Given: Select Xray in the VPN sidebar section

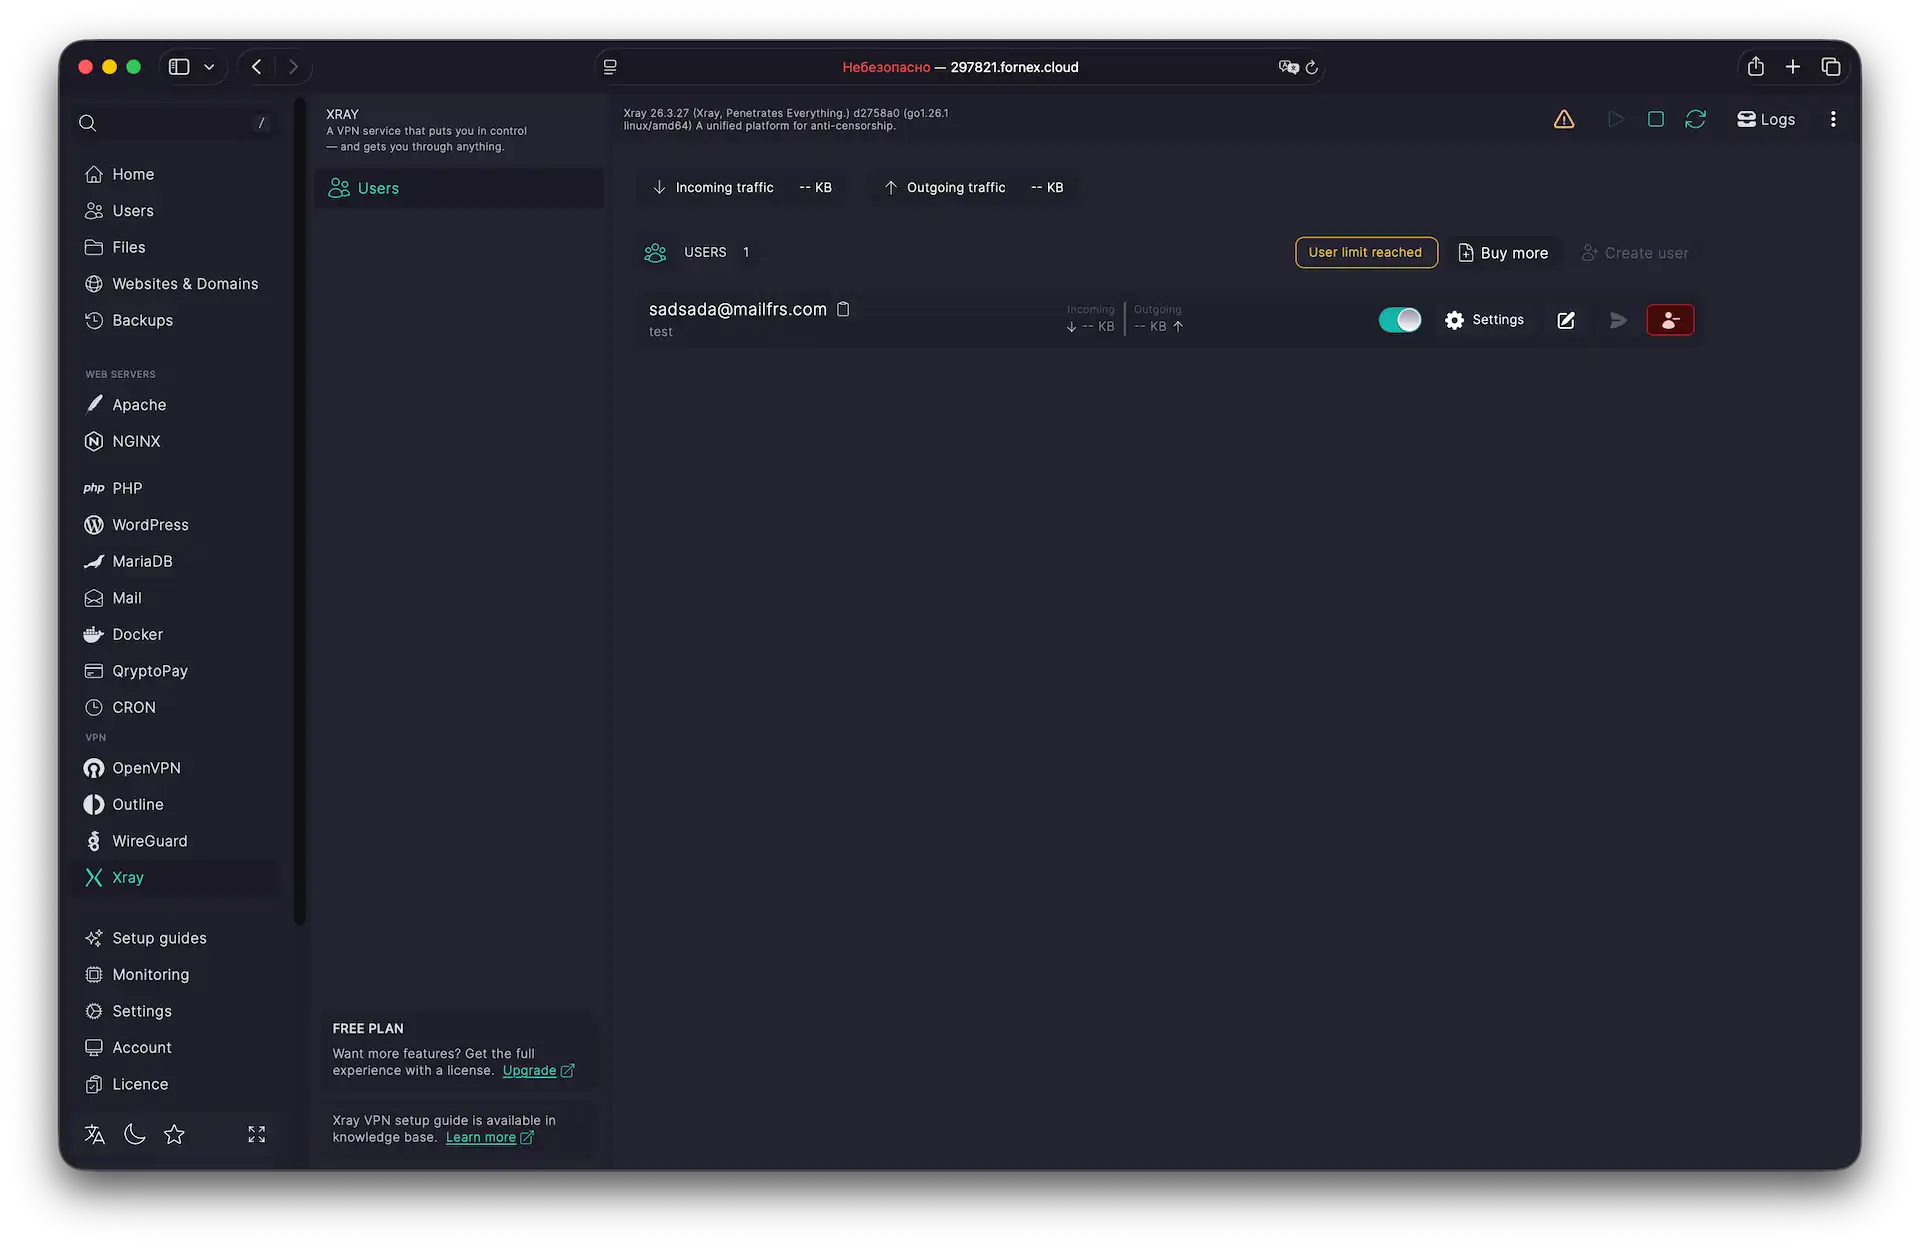Looking at the screenshot, I should tap(128, 877).
